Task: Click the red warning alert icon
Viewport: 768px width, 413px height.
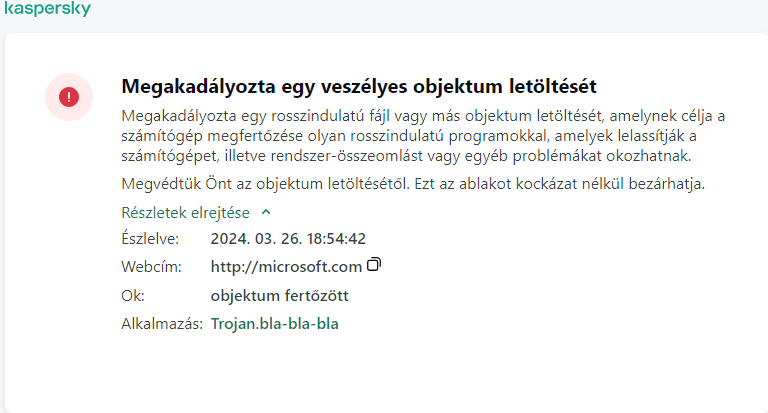Action: coord(69,97)
